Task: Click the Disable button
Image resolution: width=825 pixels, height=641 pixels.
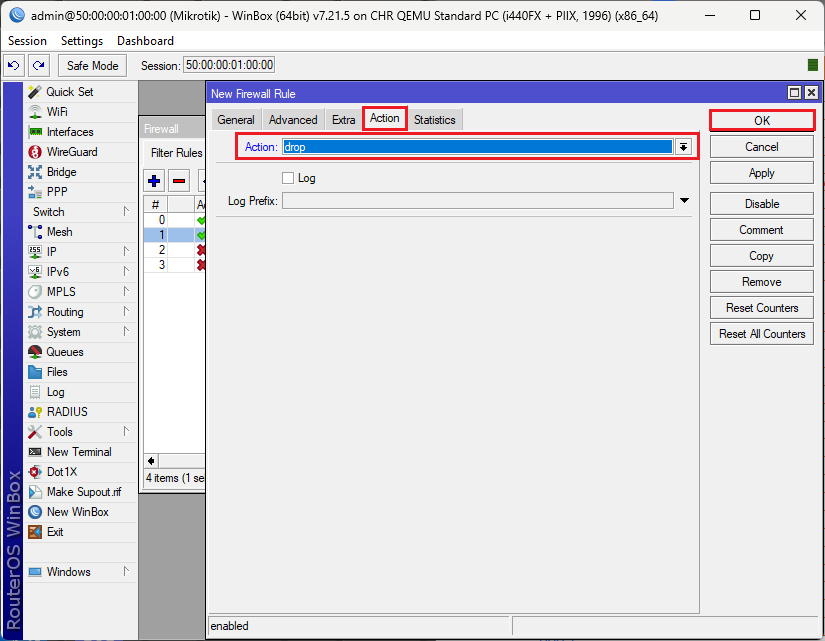Action: coord(762,204)
